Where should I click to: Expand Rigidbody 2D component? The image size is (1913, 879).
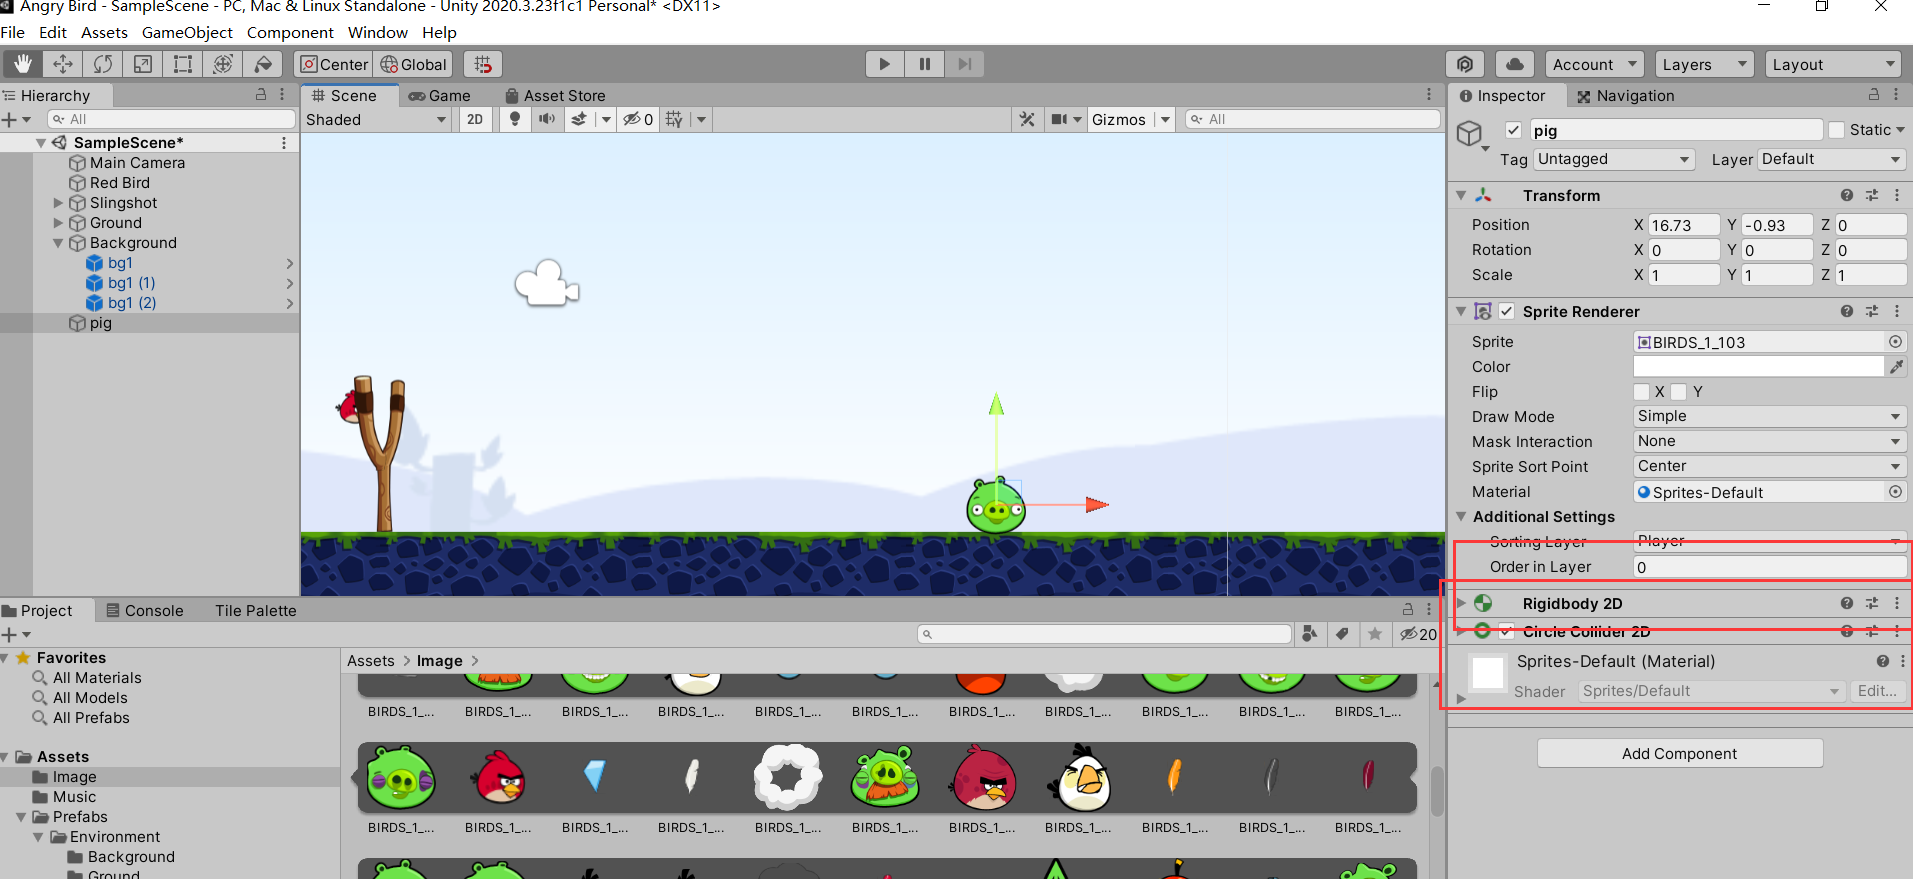(1461, 603)
